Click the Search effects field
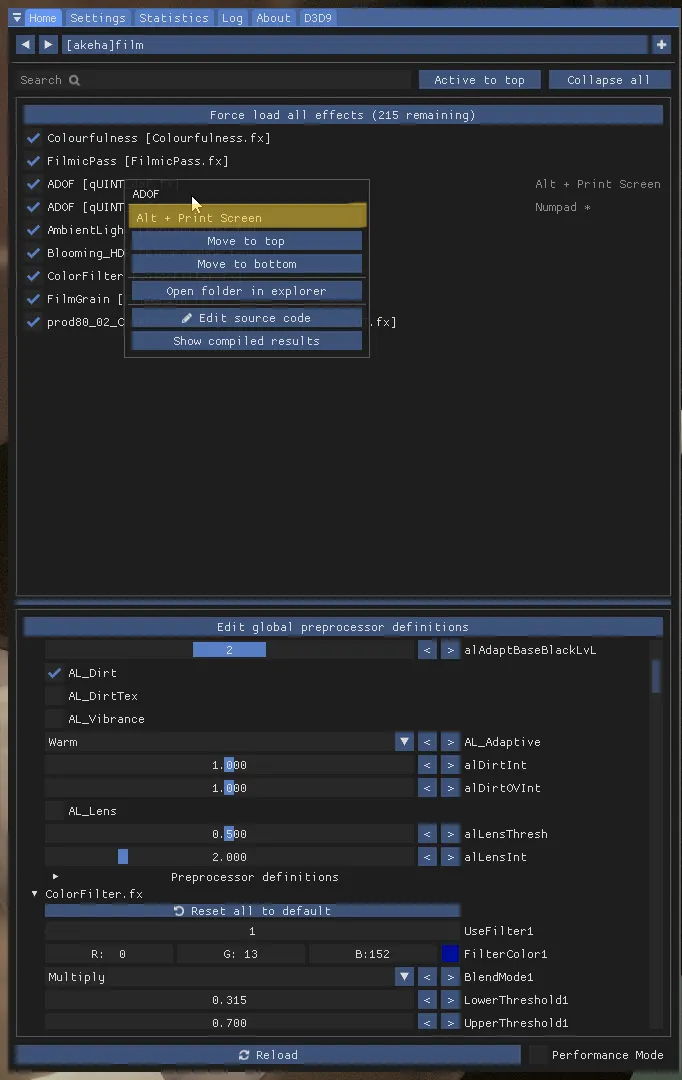This screenshot has height=1080, width=682. [x=214, y=80]
